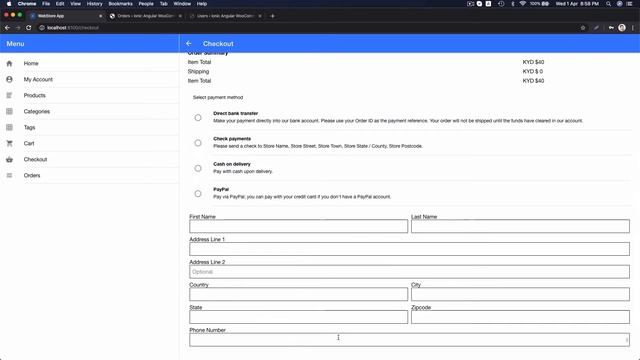Open Chrome profile avatar icon
640x360 pixels.
622,28
